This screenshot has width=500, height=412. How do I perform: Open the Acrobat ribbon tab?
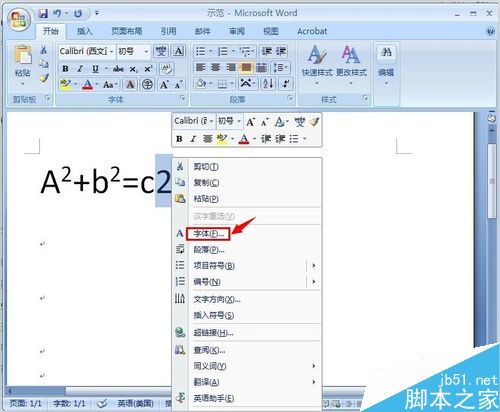(x=312, y=31)
